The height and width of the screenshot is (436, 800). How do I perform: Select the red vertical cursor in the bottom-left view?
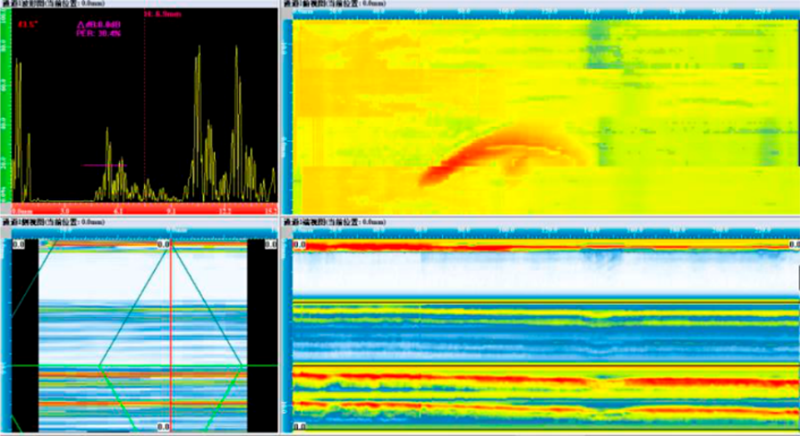(x=171, y=330)
